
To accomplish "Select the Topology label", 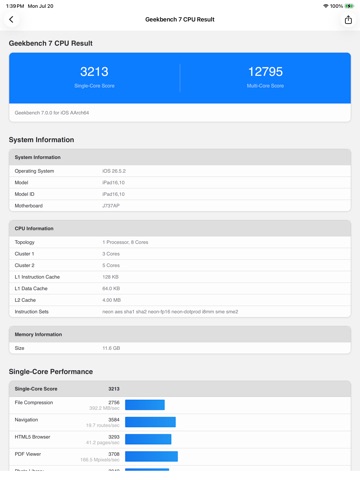I will pyautogui.click(x=25, y=242).
